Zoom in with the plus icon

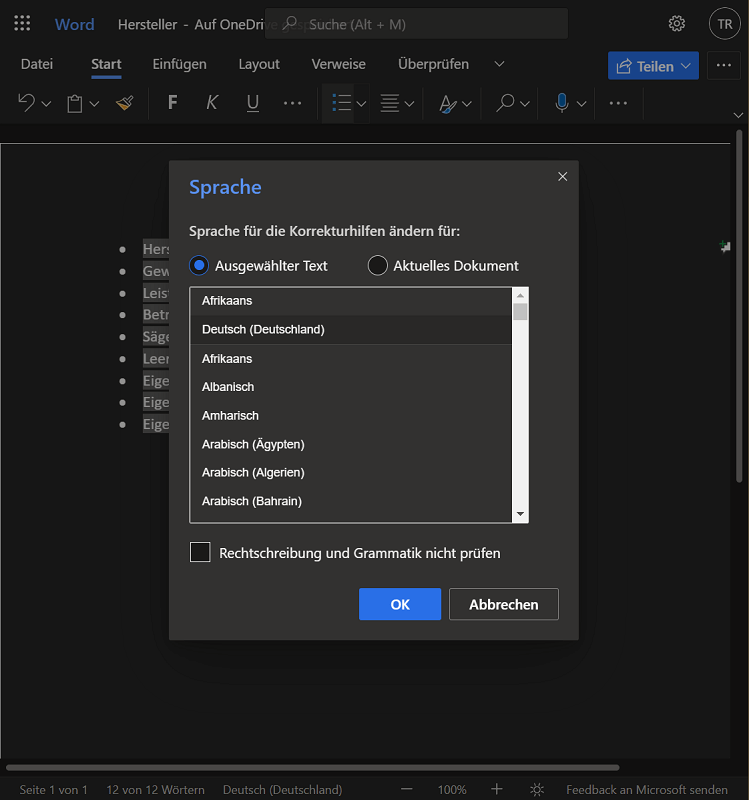point(496,789)
